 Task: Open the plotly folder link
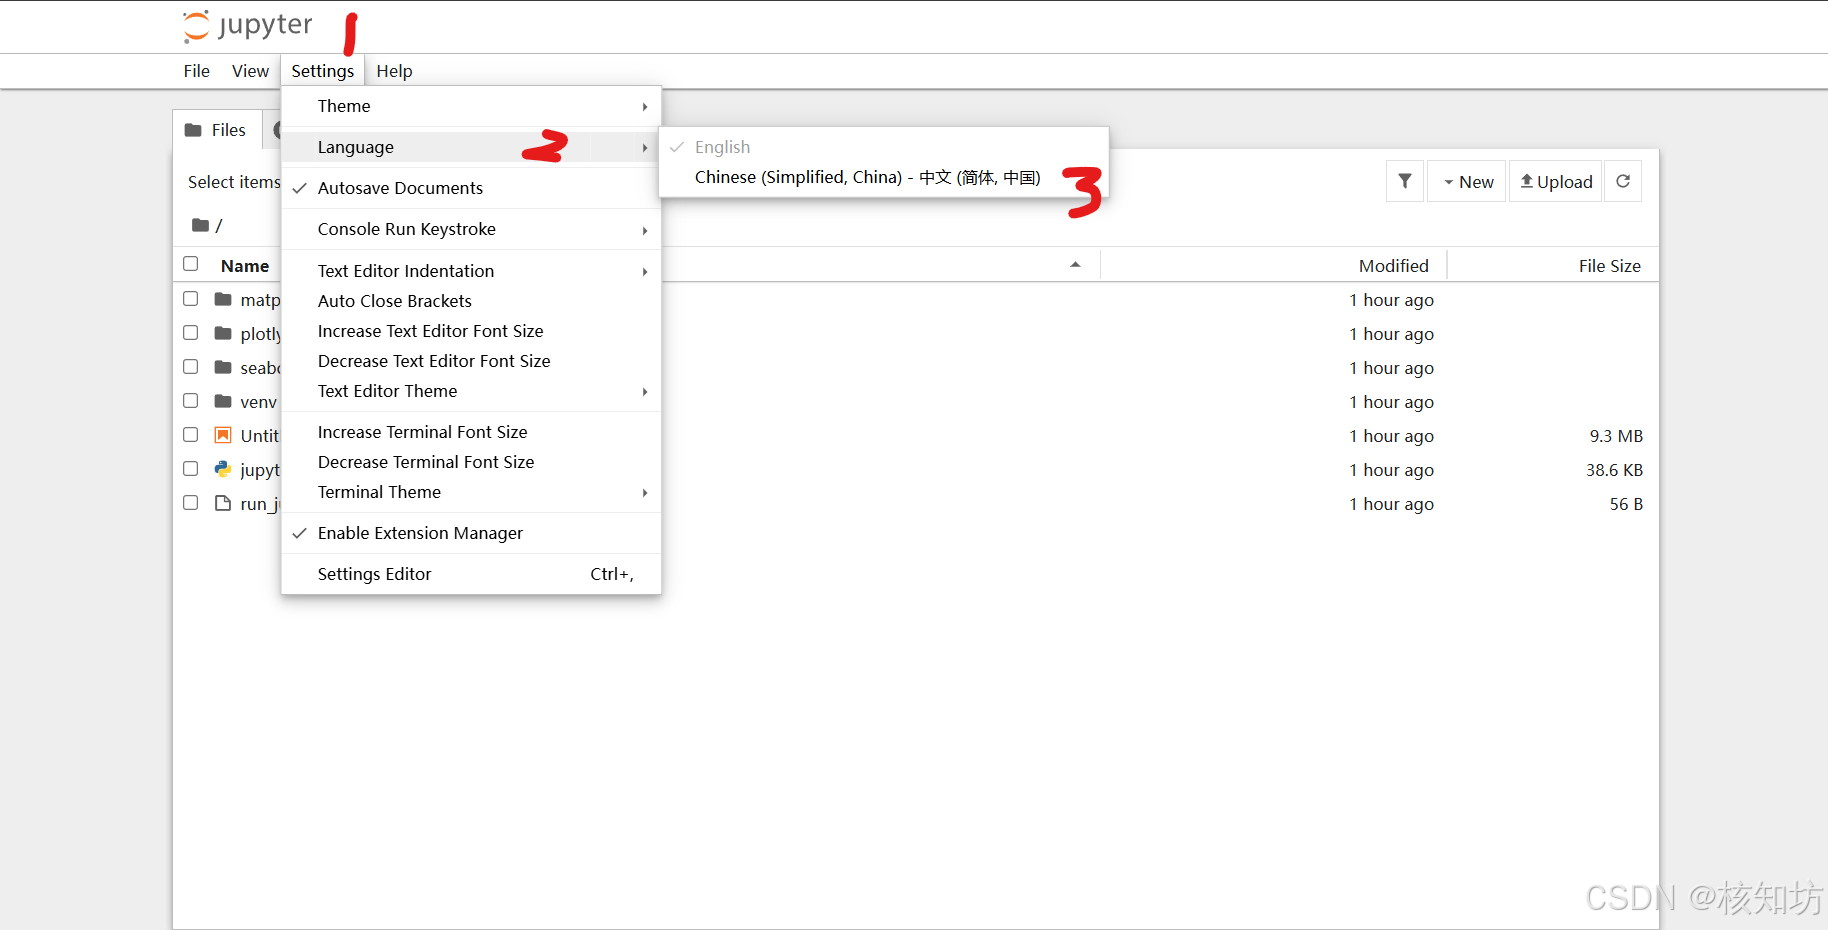click(x=260, y=333)
